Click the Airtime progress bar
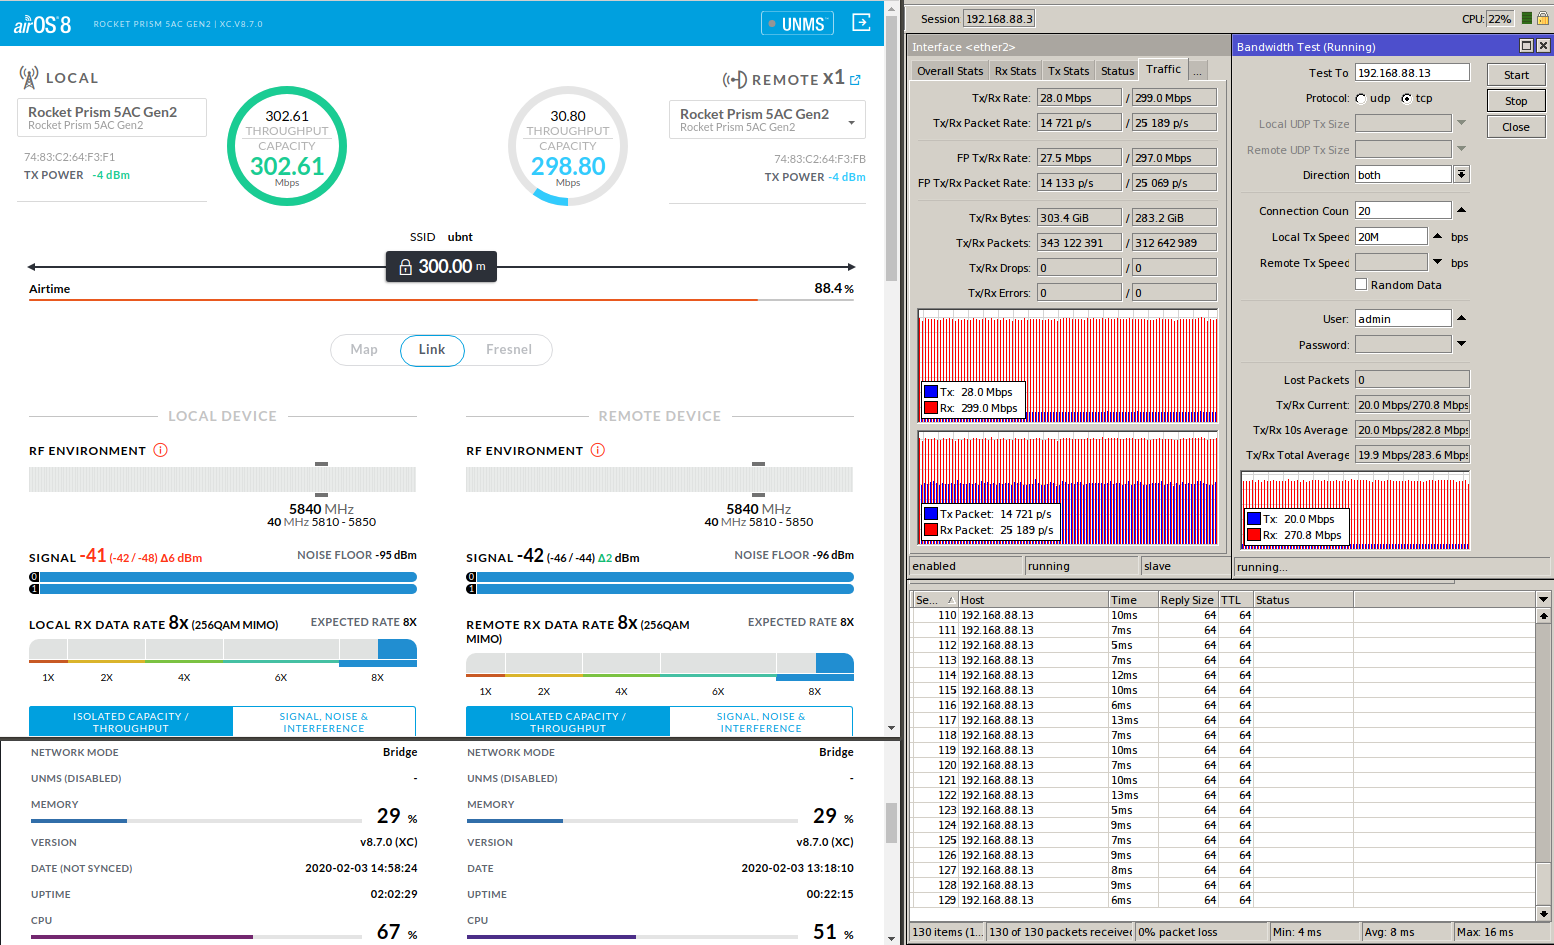 tap(441, 300)
